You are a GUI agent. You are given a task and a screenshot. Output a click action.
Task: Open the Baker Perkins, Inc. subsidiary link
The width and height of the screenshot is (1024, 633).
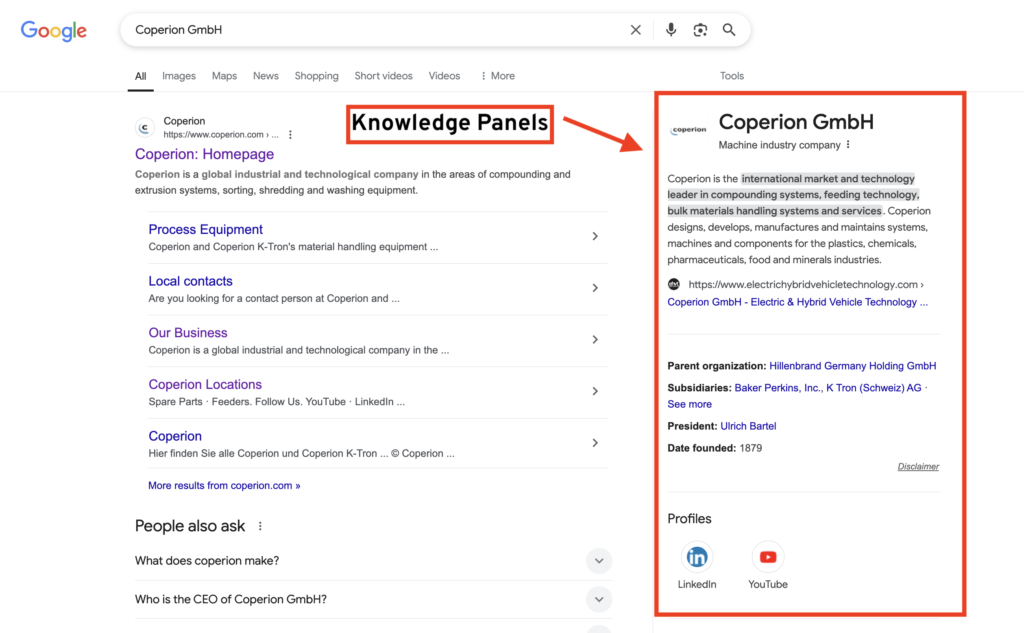pyautogui.click(x=777, y=388)
